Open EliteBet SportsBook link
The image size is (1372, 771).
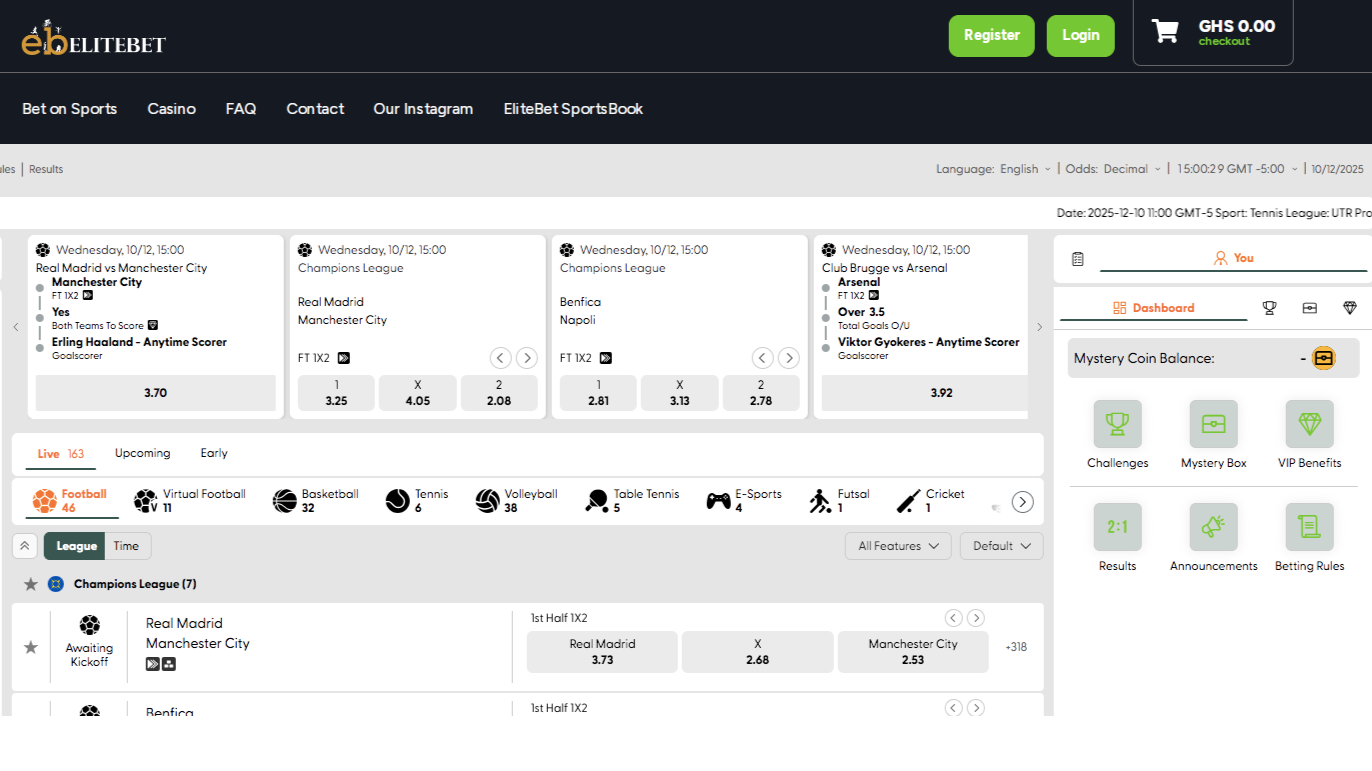(x=574, y=109)
